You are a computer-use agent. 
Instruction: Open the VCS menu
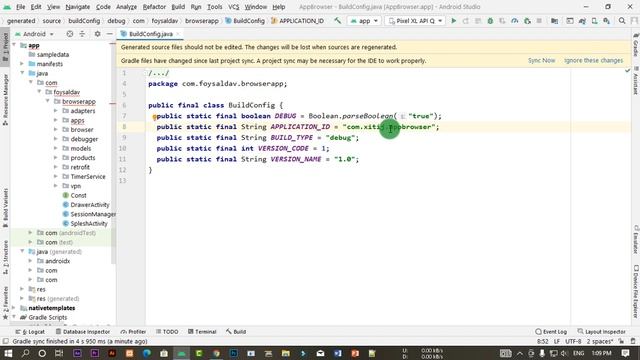233,7
